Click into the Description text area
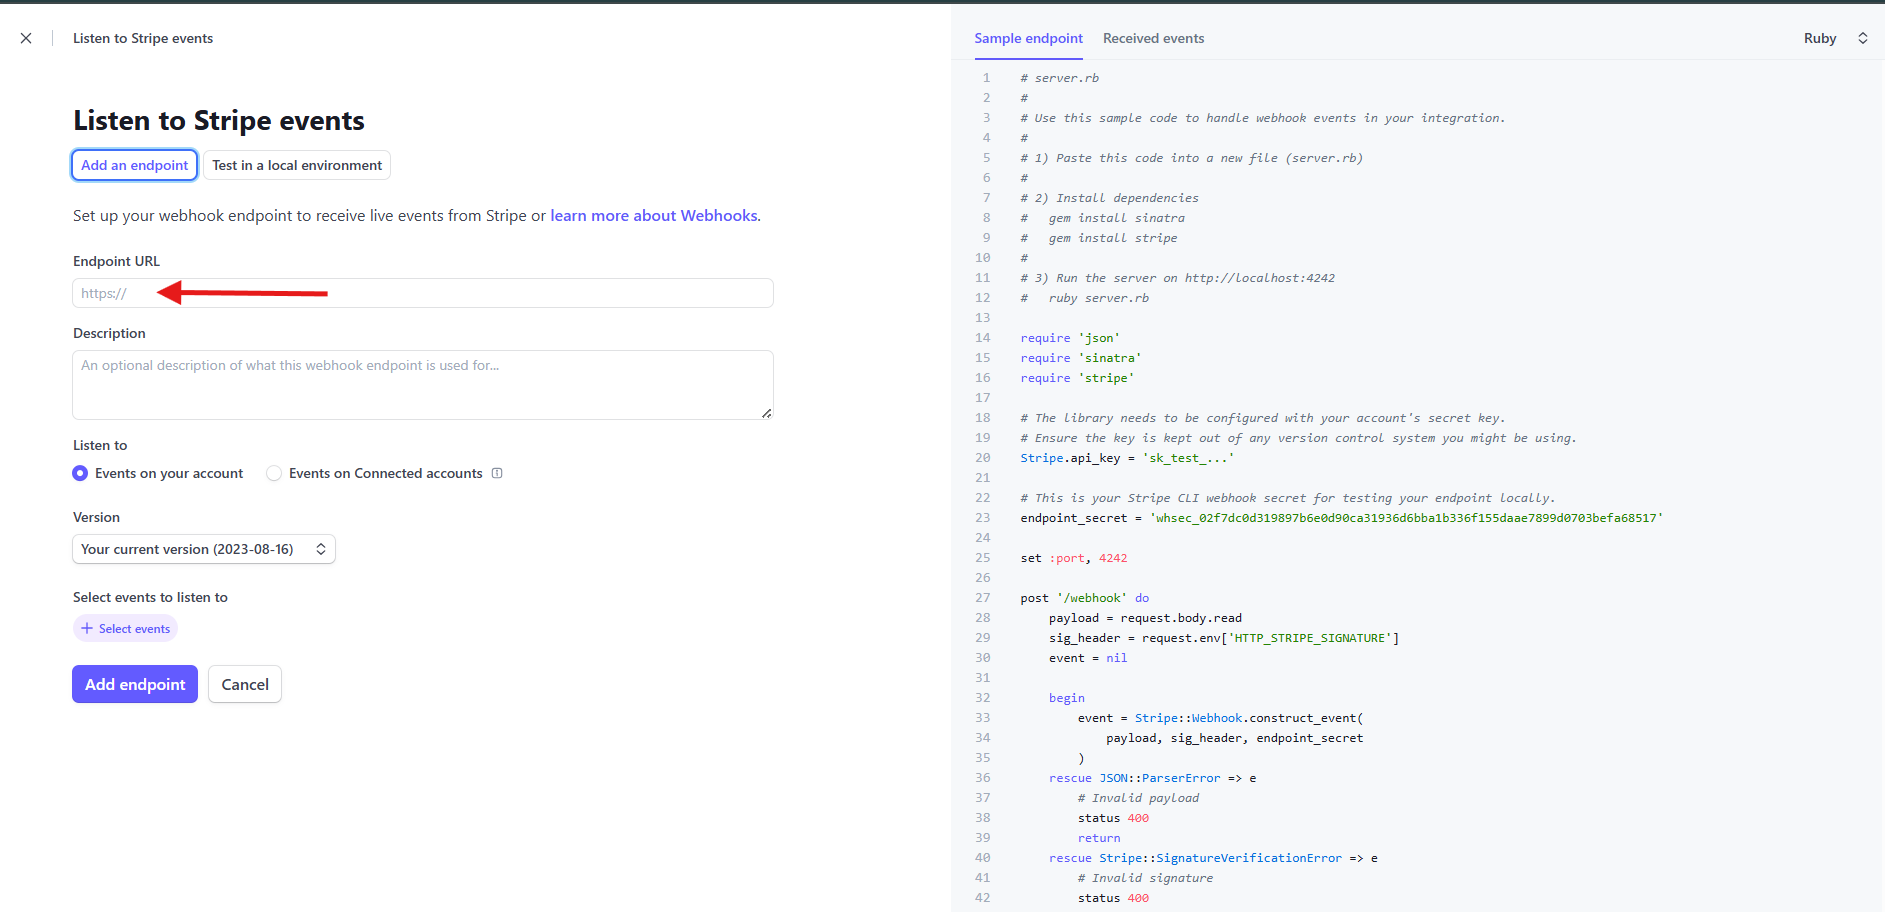This screenshot has width=1885, height=912. [422, 385]
